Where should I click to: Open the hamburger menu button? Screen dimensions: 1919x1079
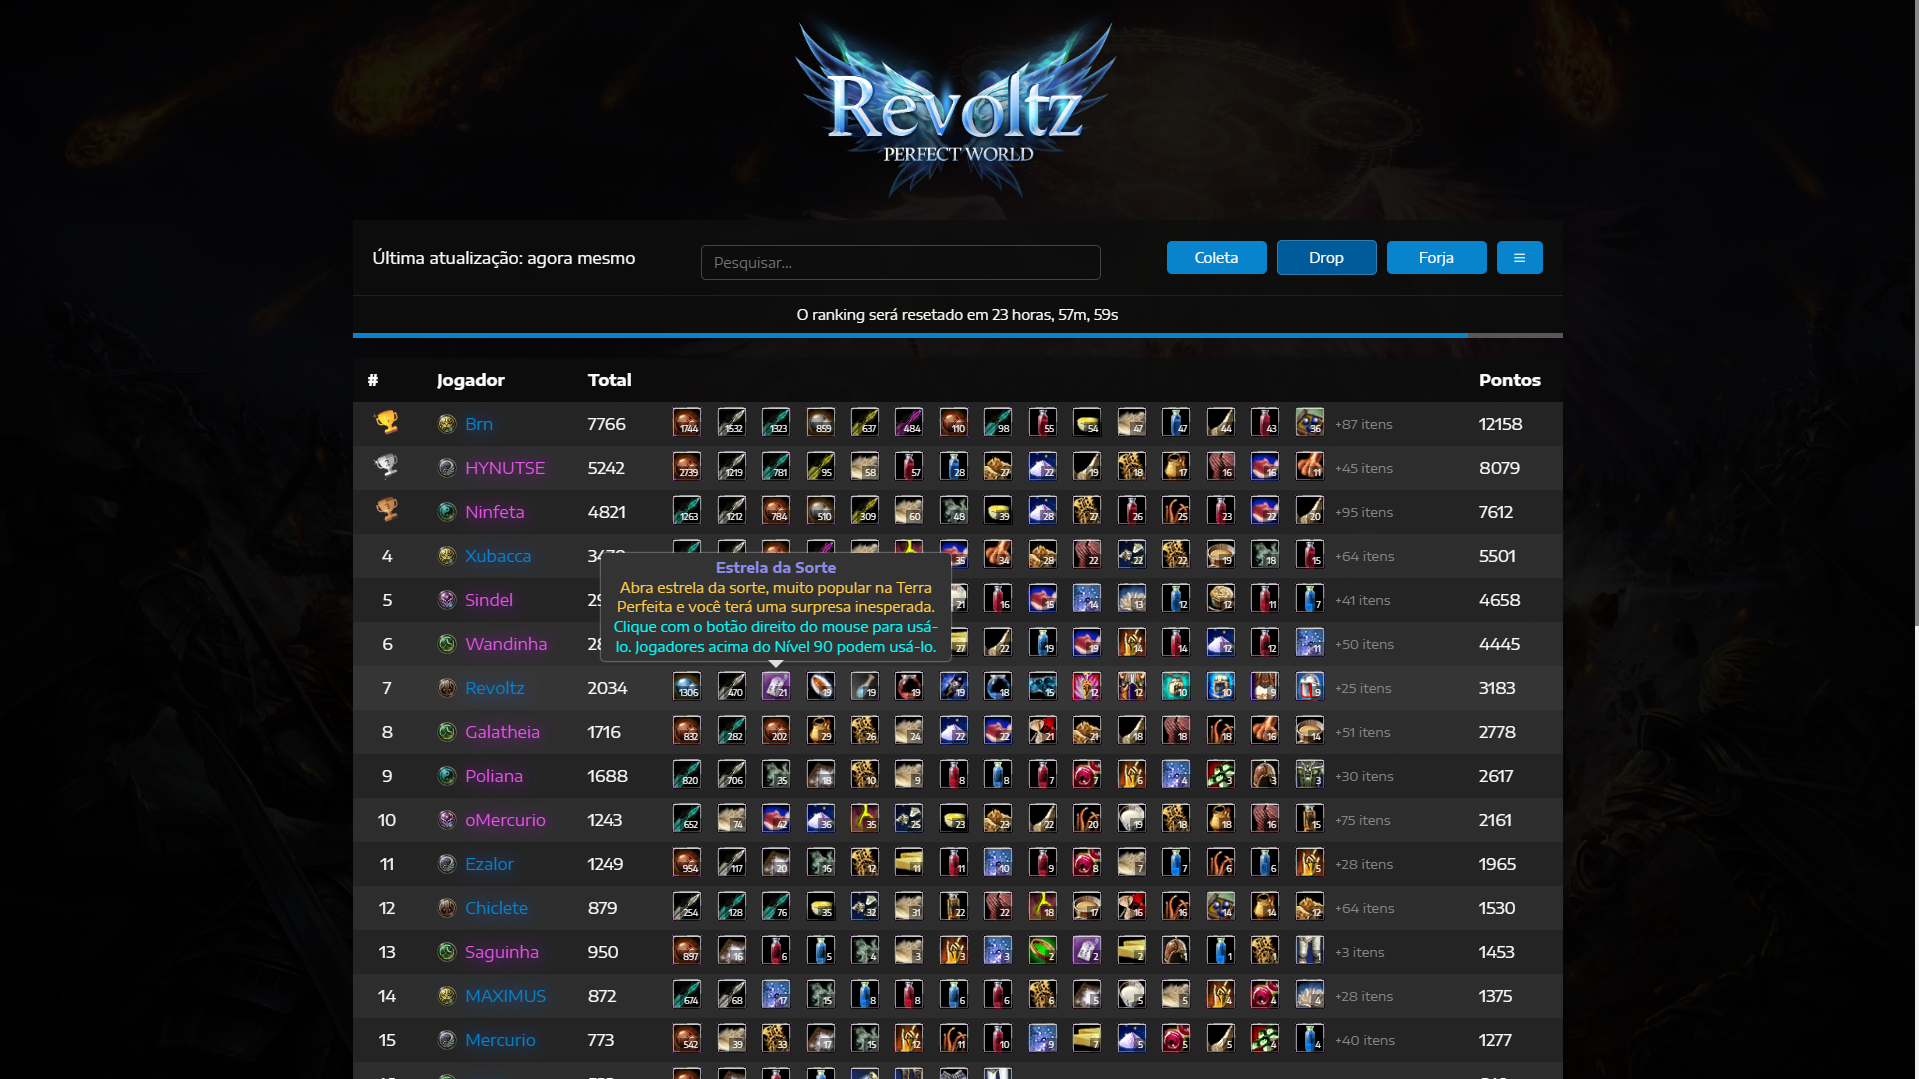click(x=1519, y=257)
